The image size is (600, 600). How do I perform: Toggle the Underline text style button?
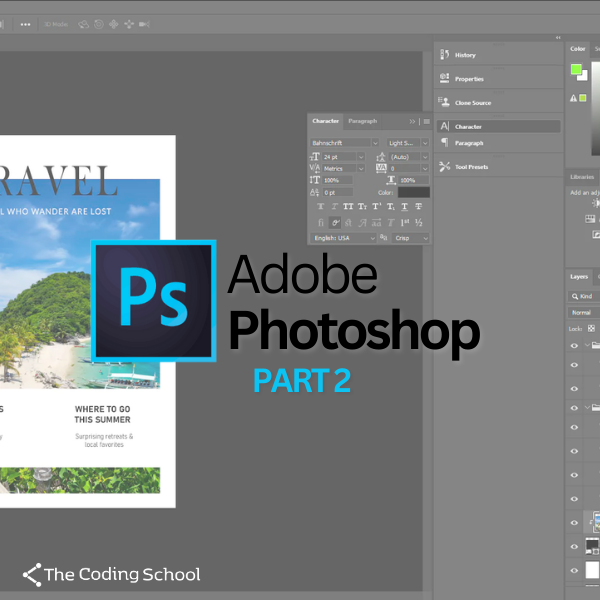point(403,207)
